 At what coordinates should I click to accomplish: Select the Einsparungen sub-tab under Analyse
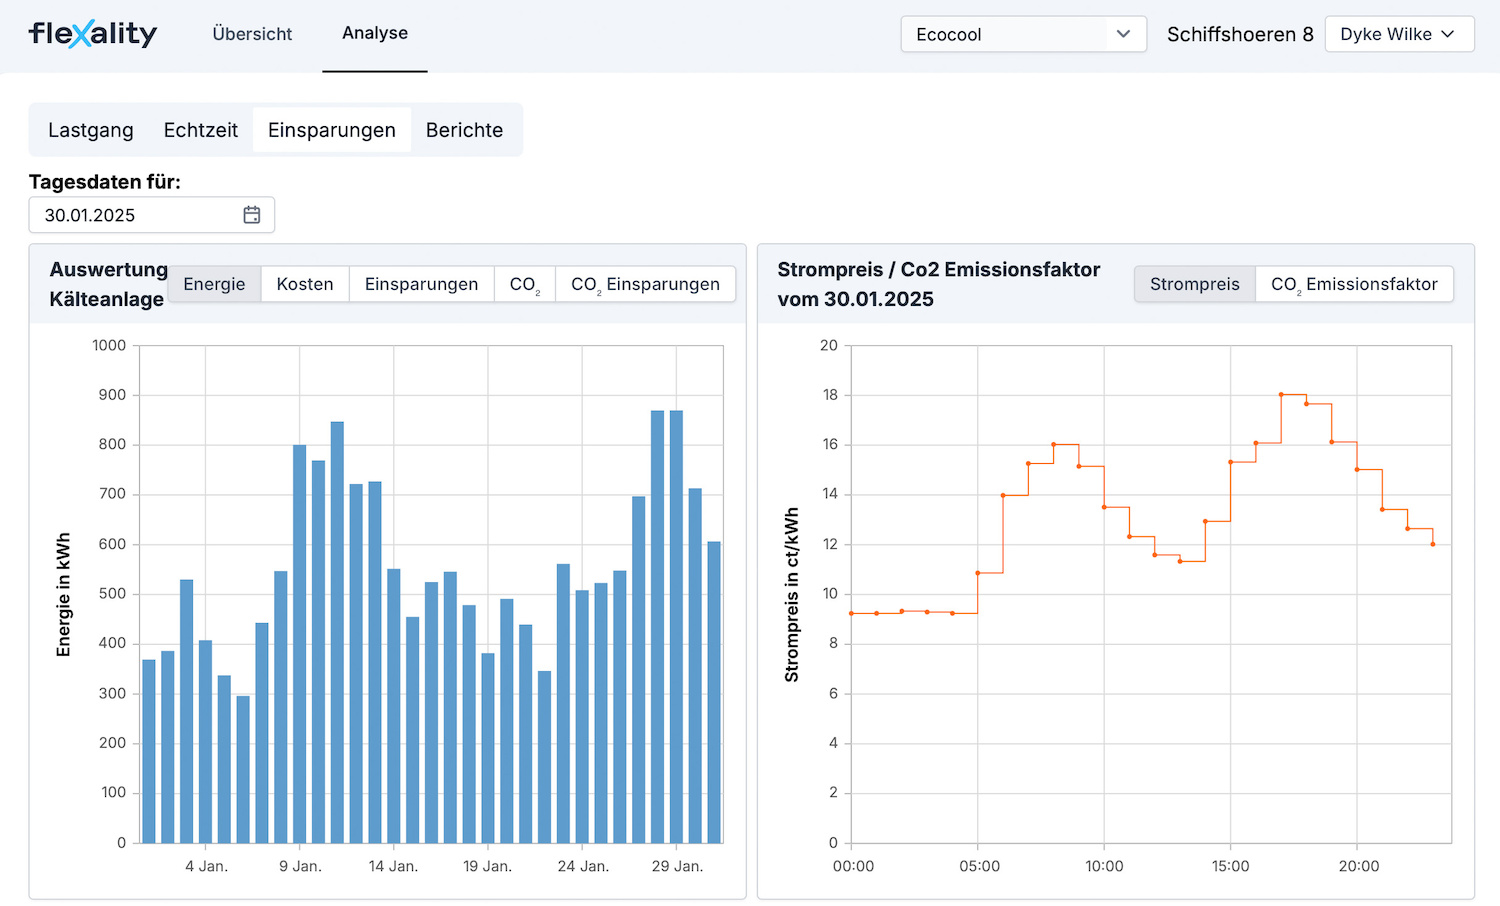coord(332,130)
